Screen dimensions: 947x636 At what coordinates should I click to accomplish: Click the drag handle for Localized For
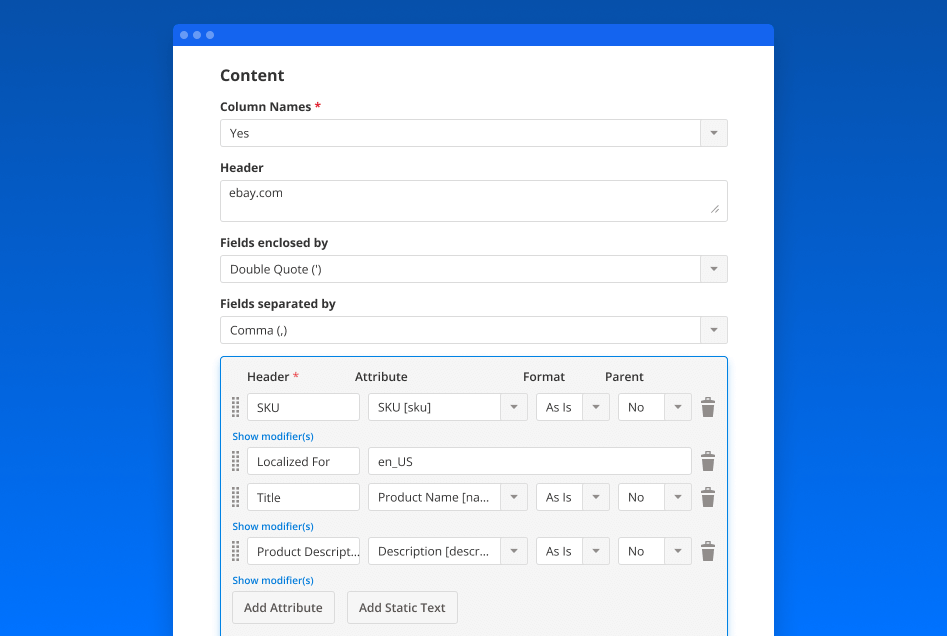[x=236, y=461]
